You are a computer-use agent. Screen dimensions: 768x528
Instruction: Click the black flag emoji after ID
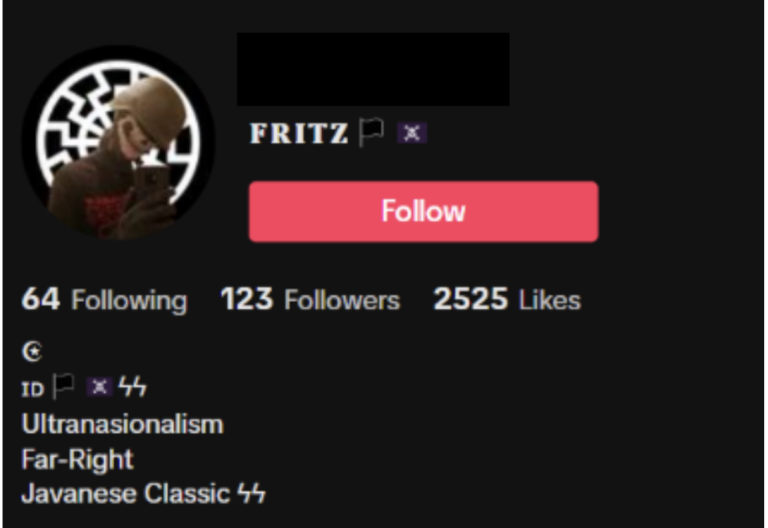pos(64,386)
